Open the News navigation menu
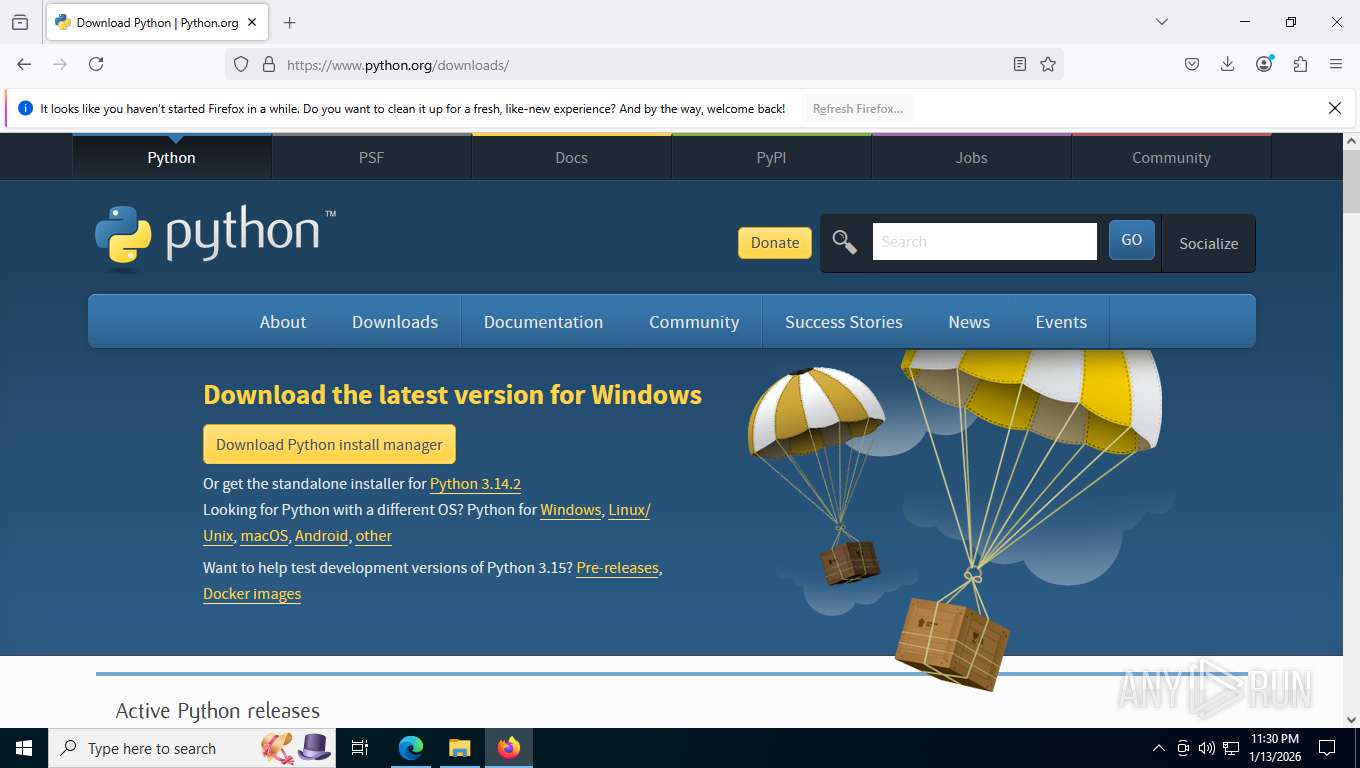Viewport: 1360px width, 768px height. click(x=969, y=322)
